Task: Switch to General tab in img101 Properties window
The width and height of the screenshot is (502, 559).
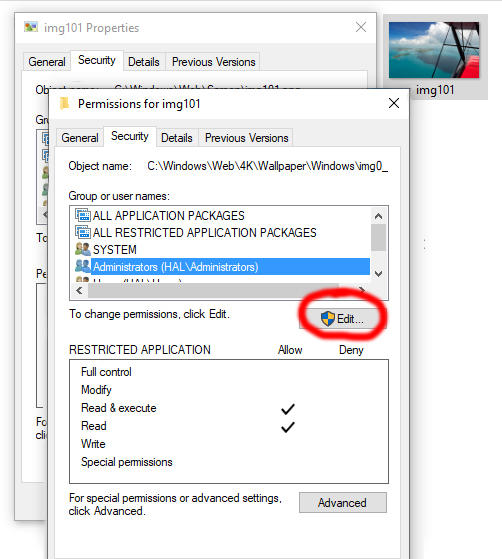Action: click(47, 62)
